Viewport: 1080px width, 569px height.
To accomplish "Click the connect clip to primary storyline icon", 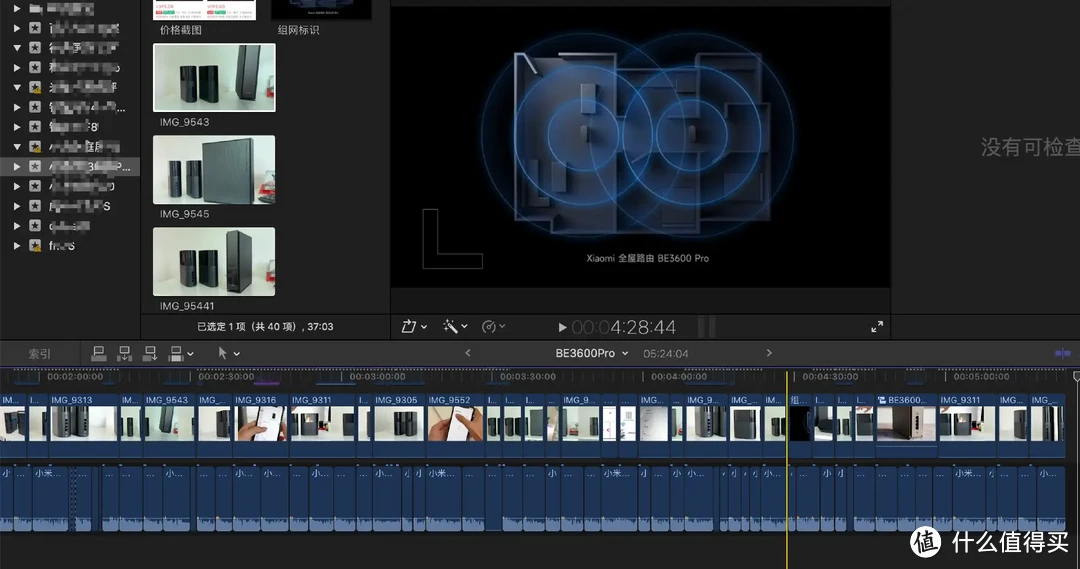I will pos(99,353).
